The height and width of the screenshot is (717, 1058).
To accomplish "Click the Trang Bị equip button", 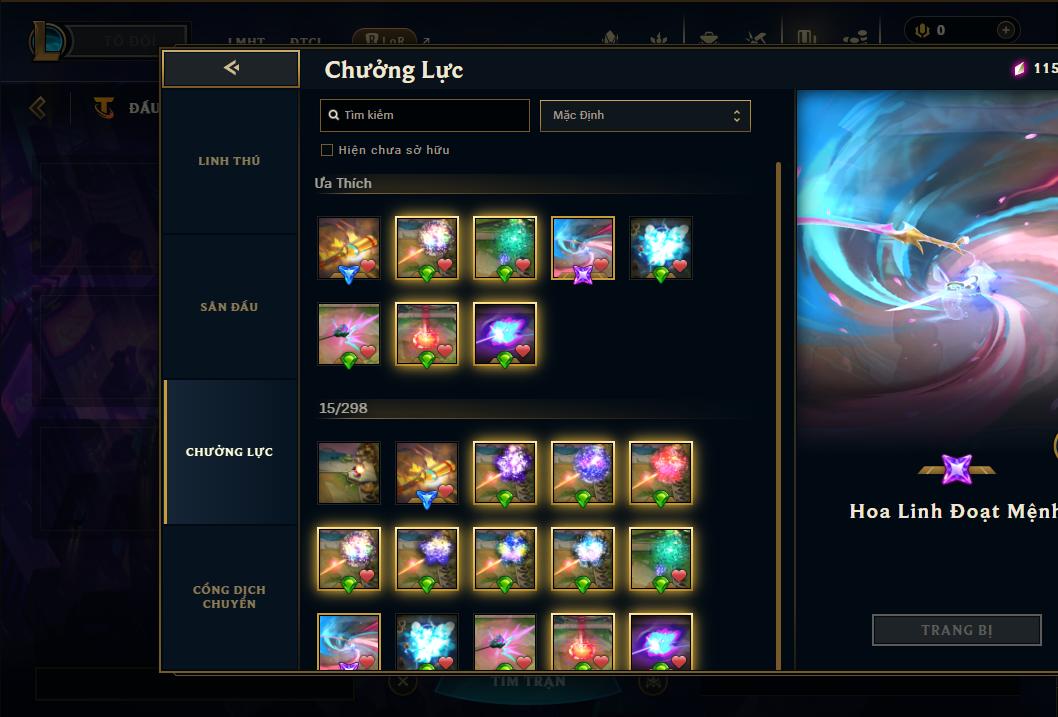I will point(956,630).
